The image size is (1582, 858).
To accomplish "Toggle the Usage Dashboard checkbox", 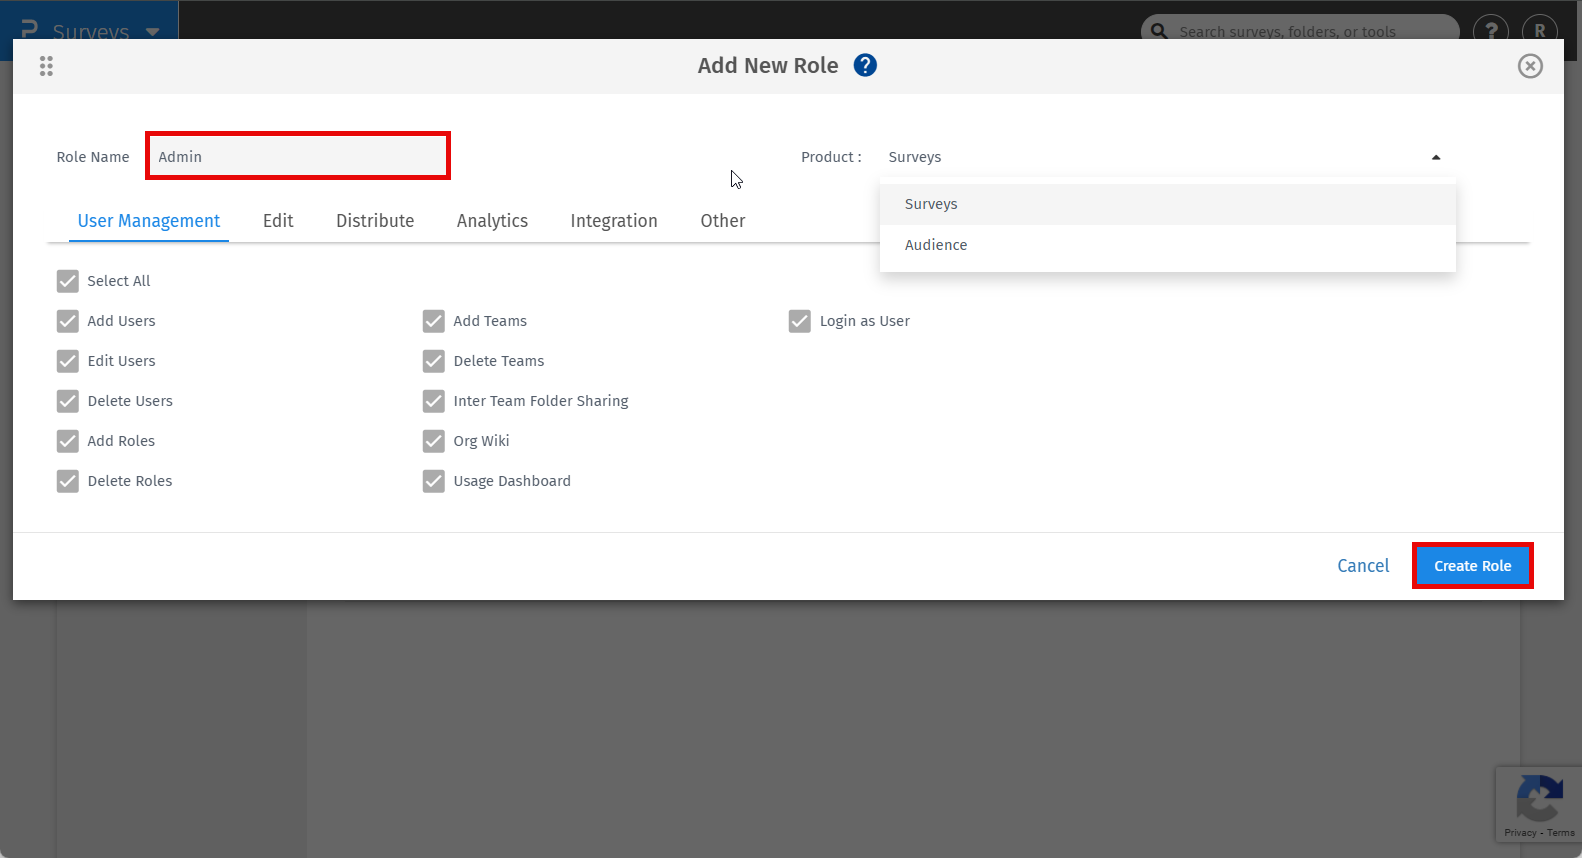I will tap(433, 481).
